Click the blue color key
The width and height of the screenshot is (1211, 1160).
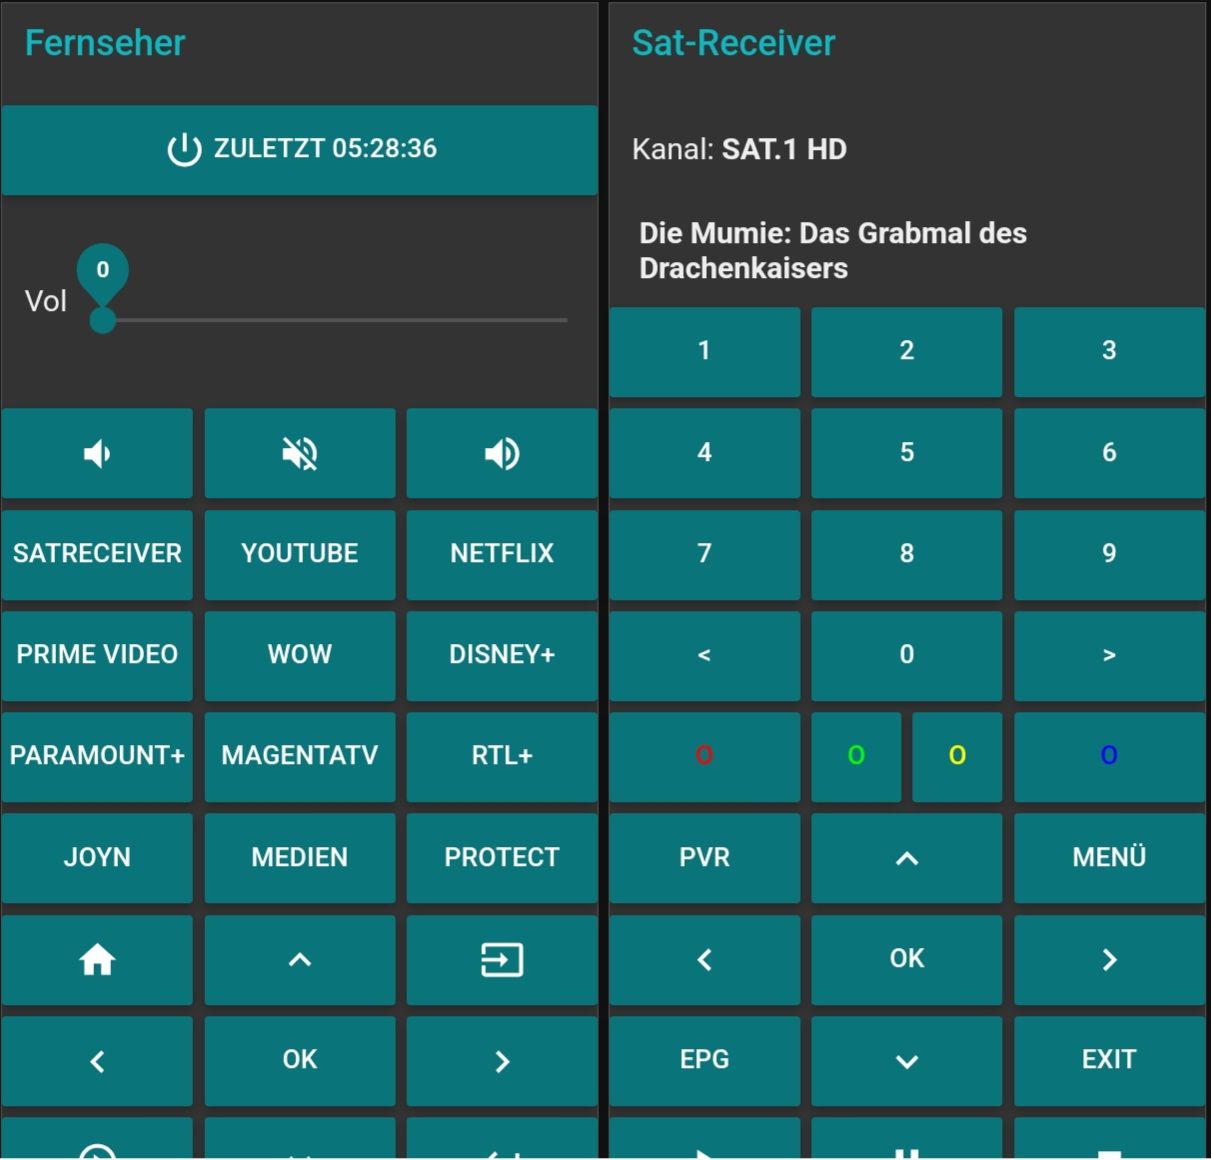tap(1109, 756)
